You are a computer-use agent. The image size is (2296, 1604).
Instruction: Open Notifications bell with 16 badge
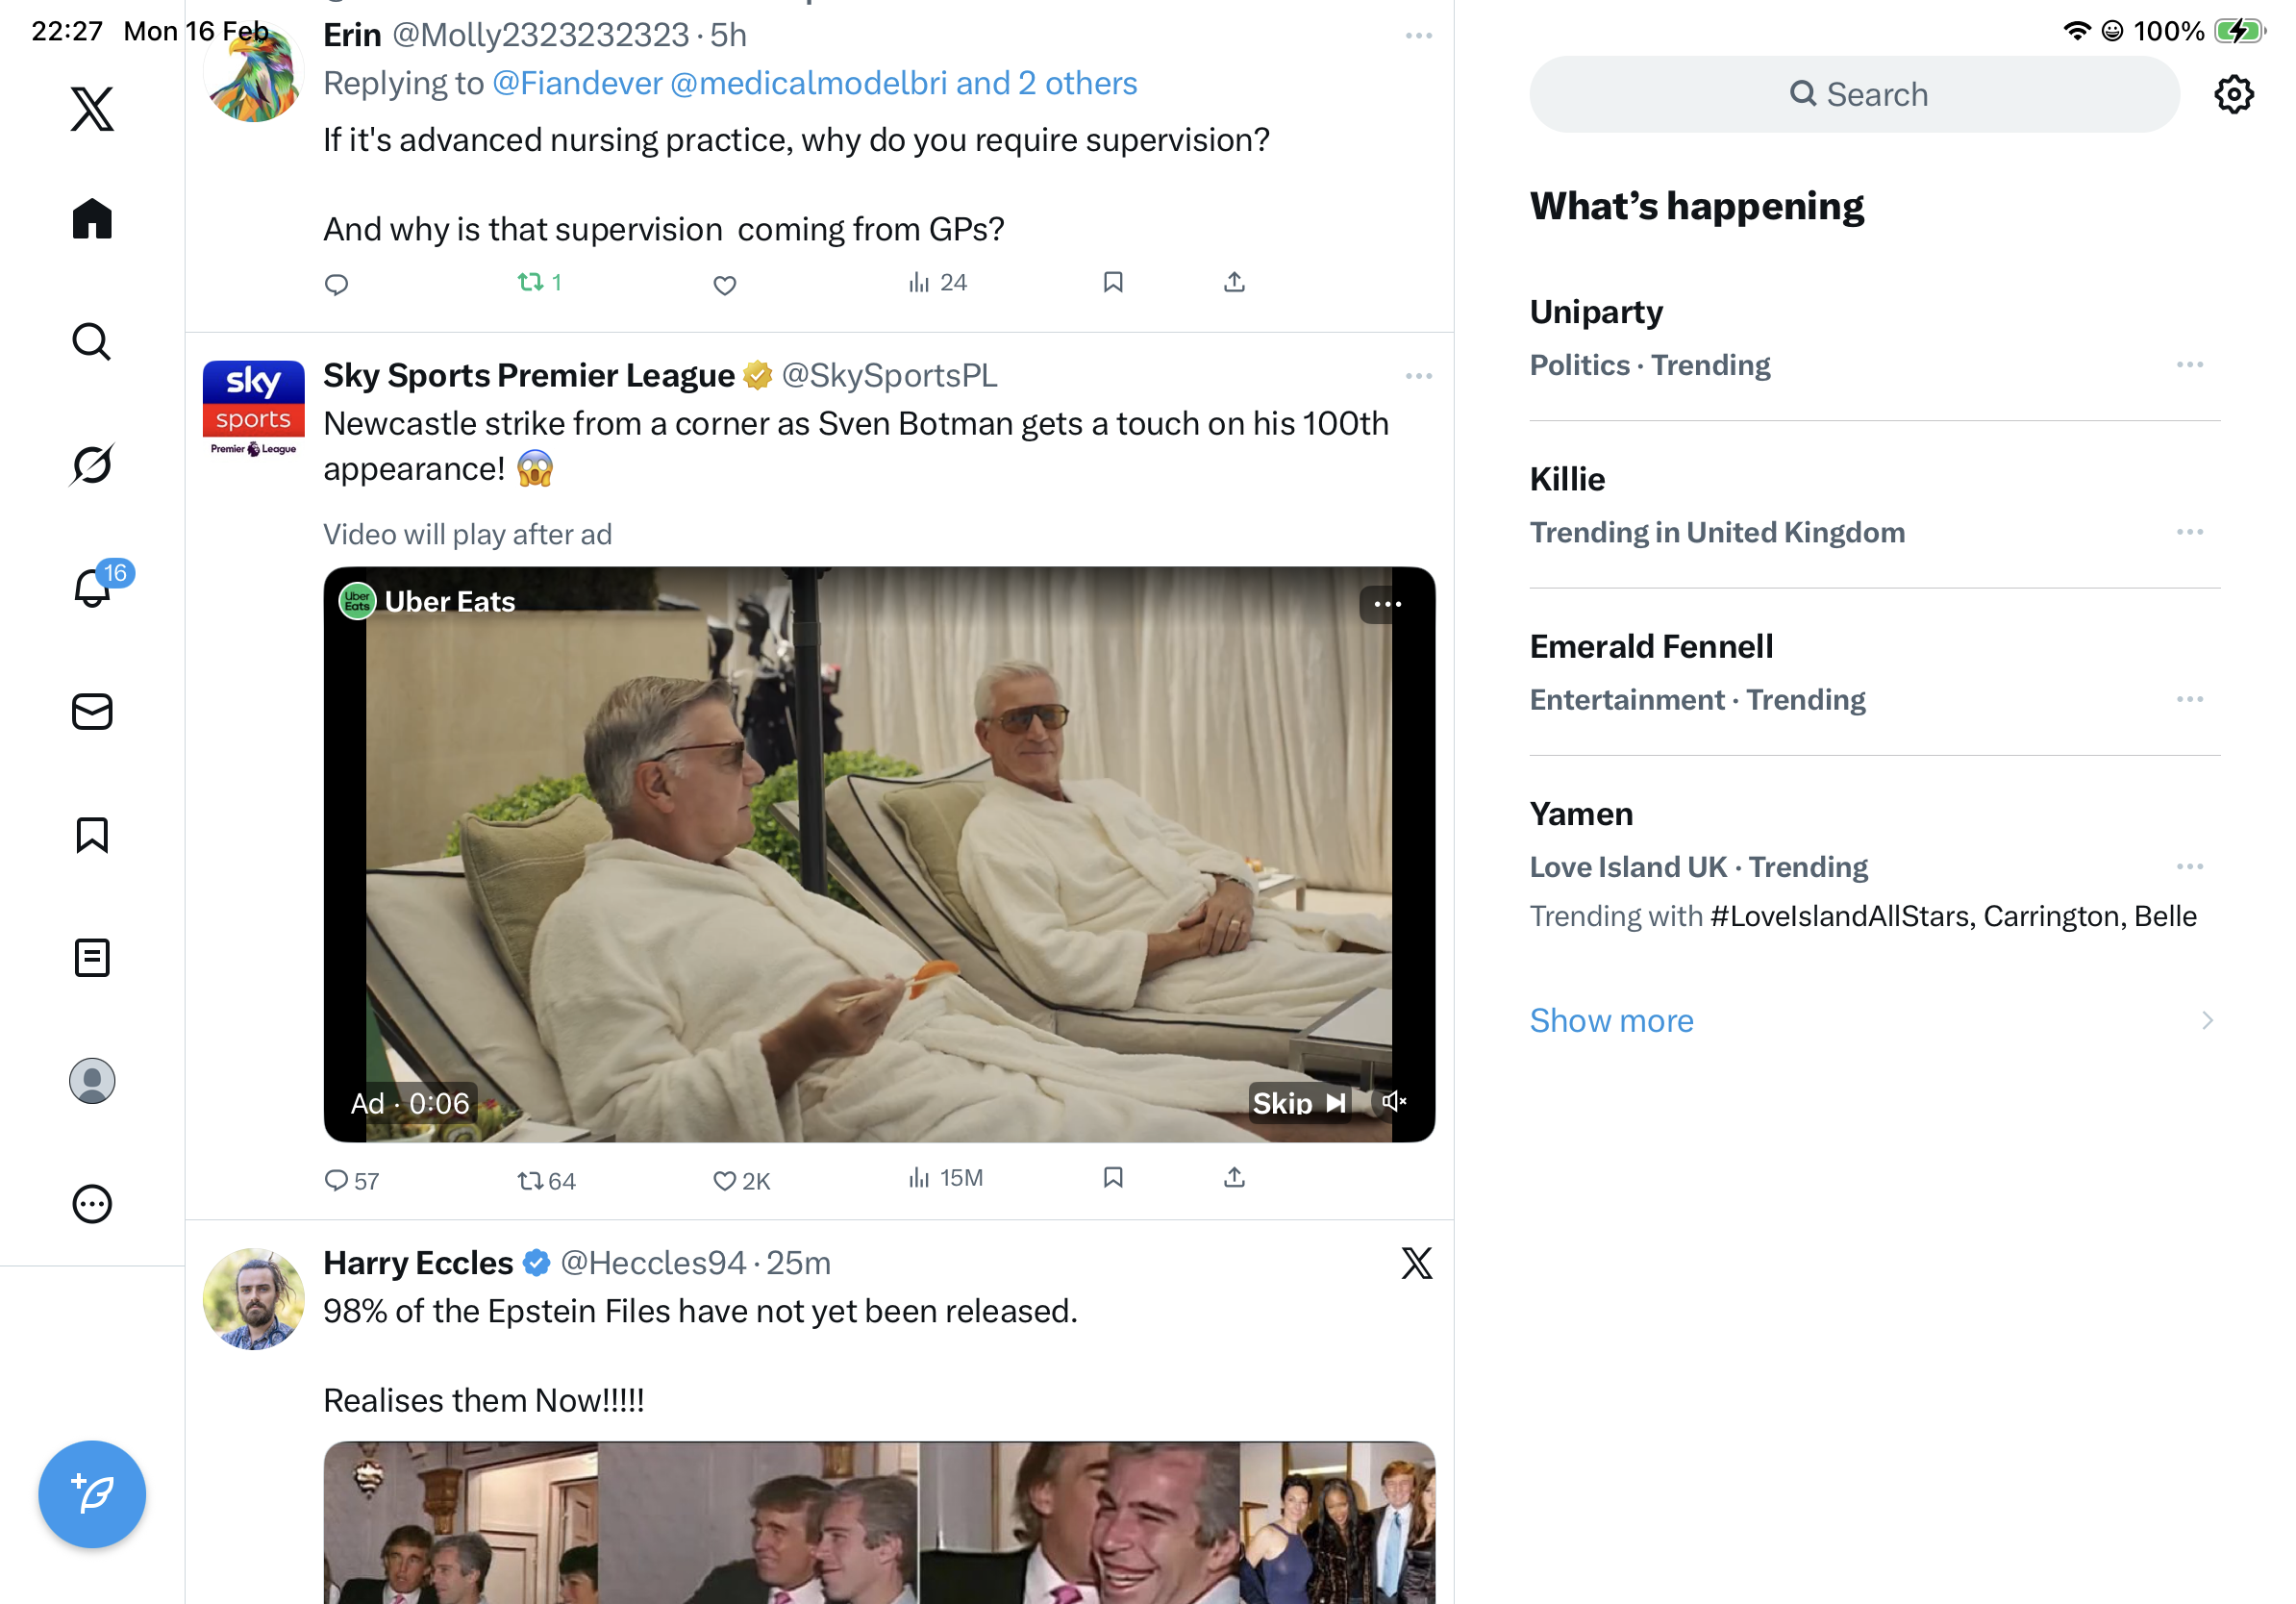(92, 587)
